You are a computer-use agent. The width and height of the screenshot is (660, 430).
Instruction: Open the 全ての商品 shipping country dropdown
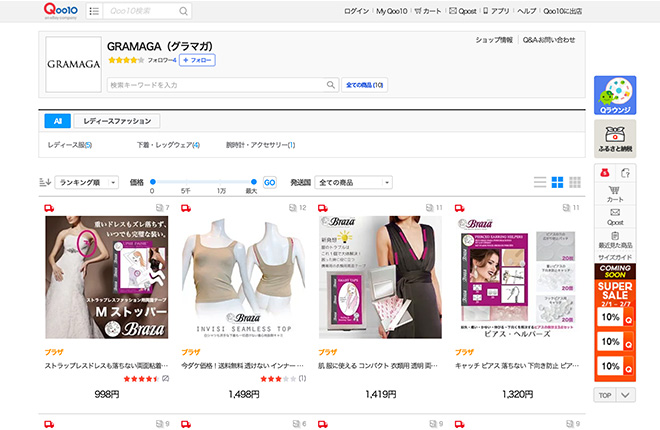pos(354,182)
